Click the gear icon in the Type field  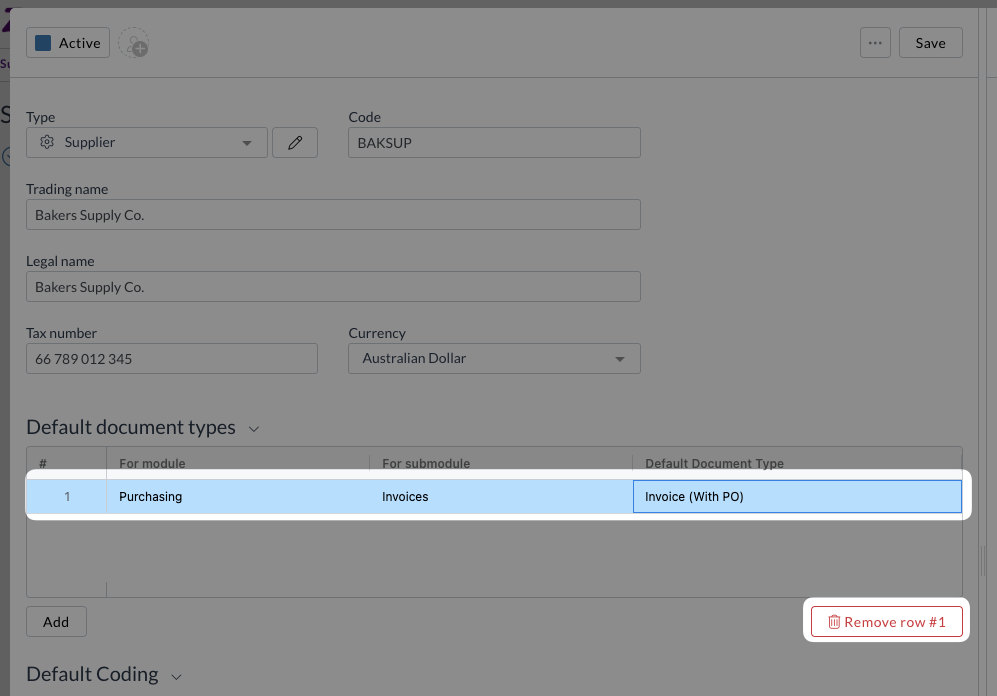(x=46, y=143)
